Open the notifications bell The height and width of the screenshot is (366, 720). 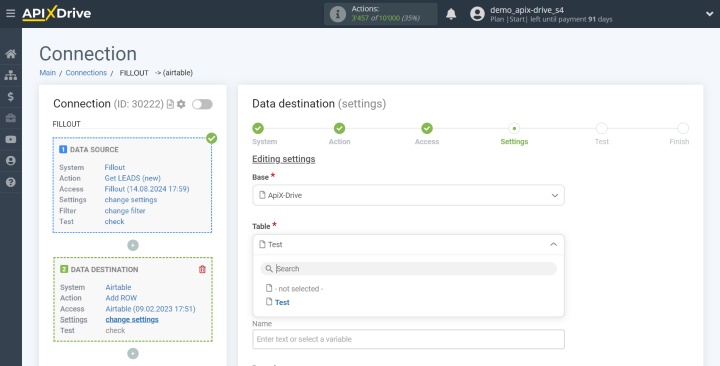pyautogui.click(x=451, y=14)
